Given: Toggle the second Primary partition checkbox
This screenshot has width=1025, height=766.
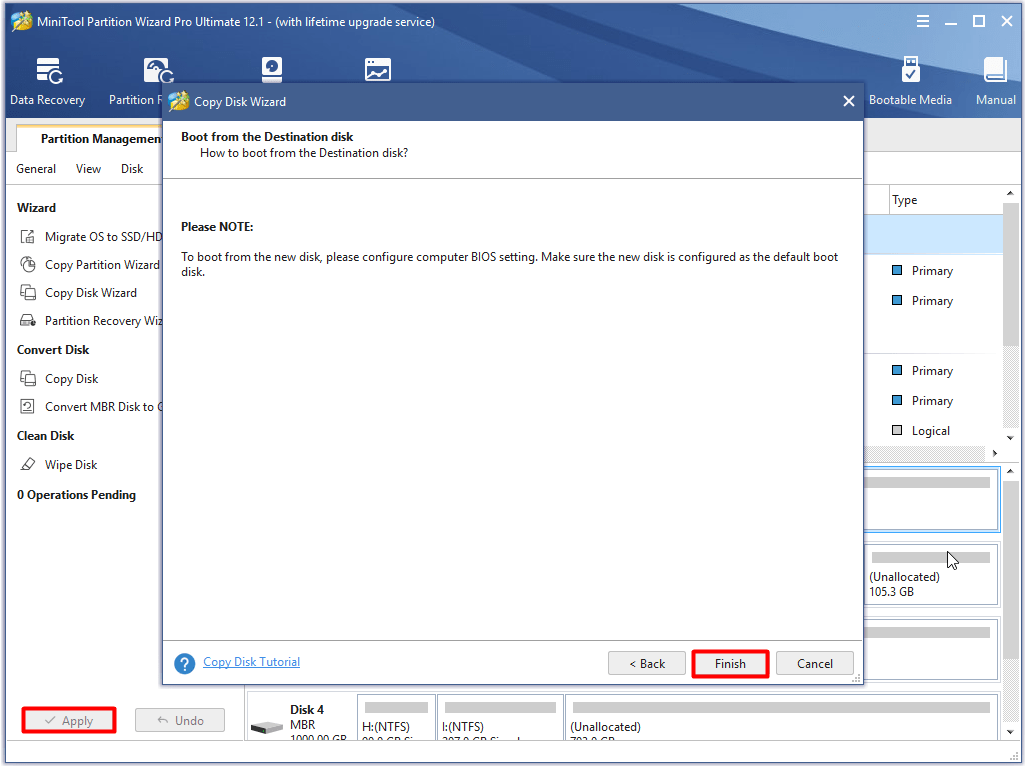Looking at the screenshot, I should [897, 300].
